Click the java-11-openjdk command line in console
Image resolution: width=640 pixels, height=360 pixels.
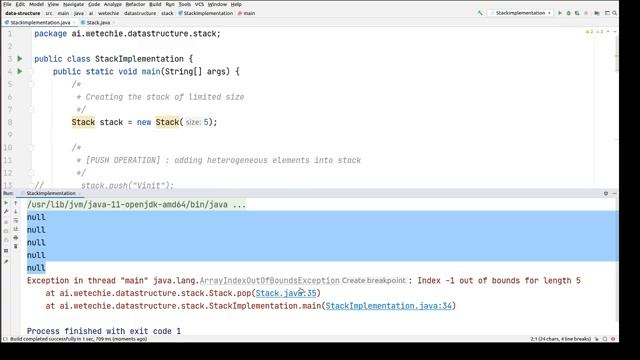tap(136, 204)
